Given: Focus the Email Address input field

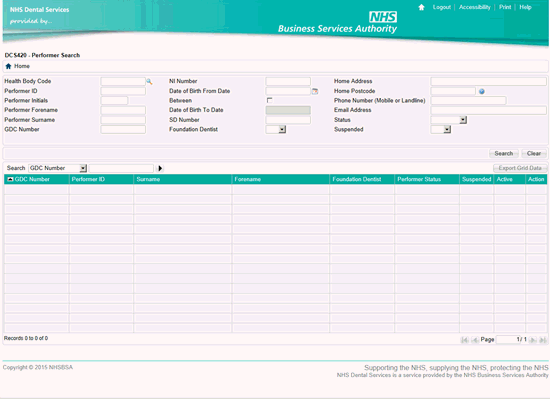Looking at the screenshot, I should pos(488,110).
